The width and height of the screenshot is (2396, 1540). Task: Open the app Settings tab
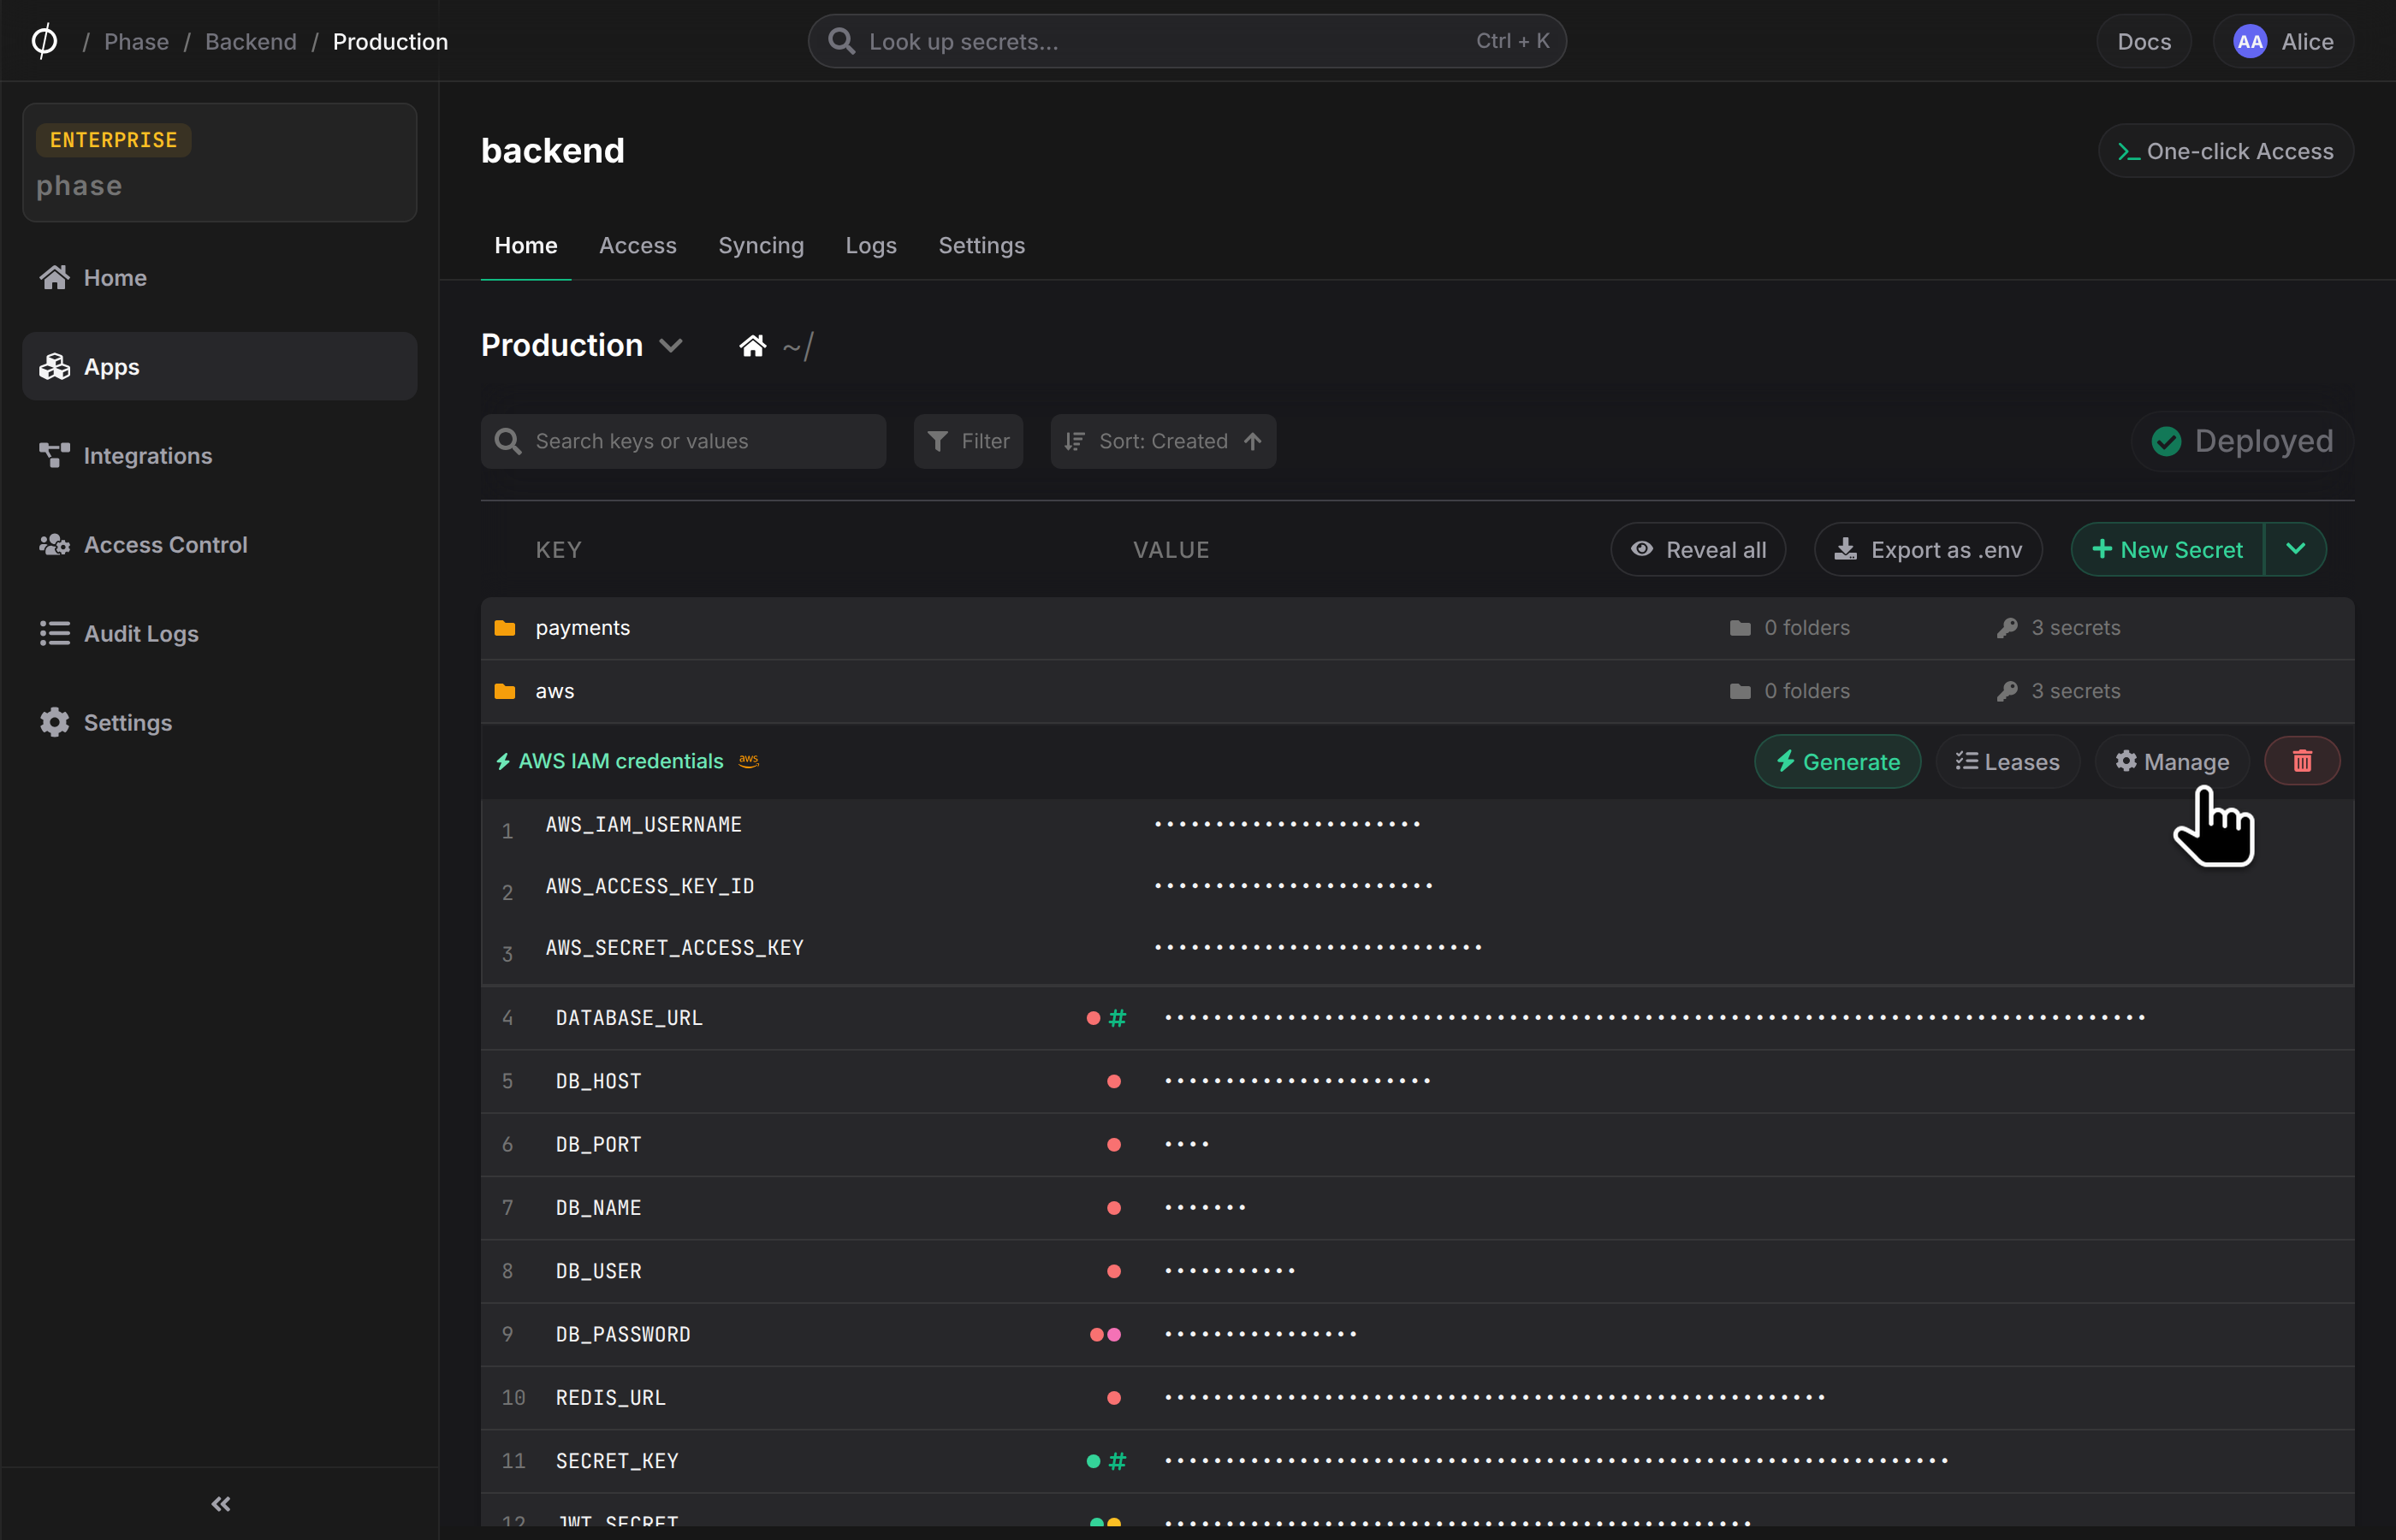click(x=981, y=245)
